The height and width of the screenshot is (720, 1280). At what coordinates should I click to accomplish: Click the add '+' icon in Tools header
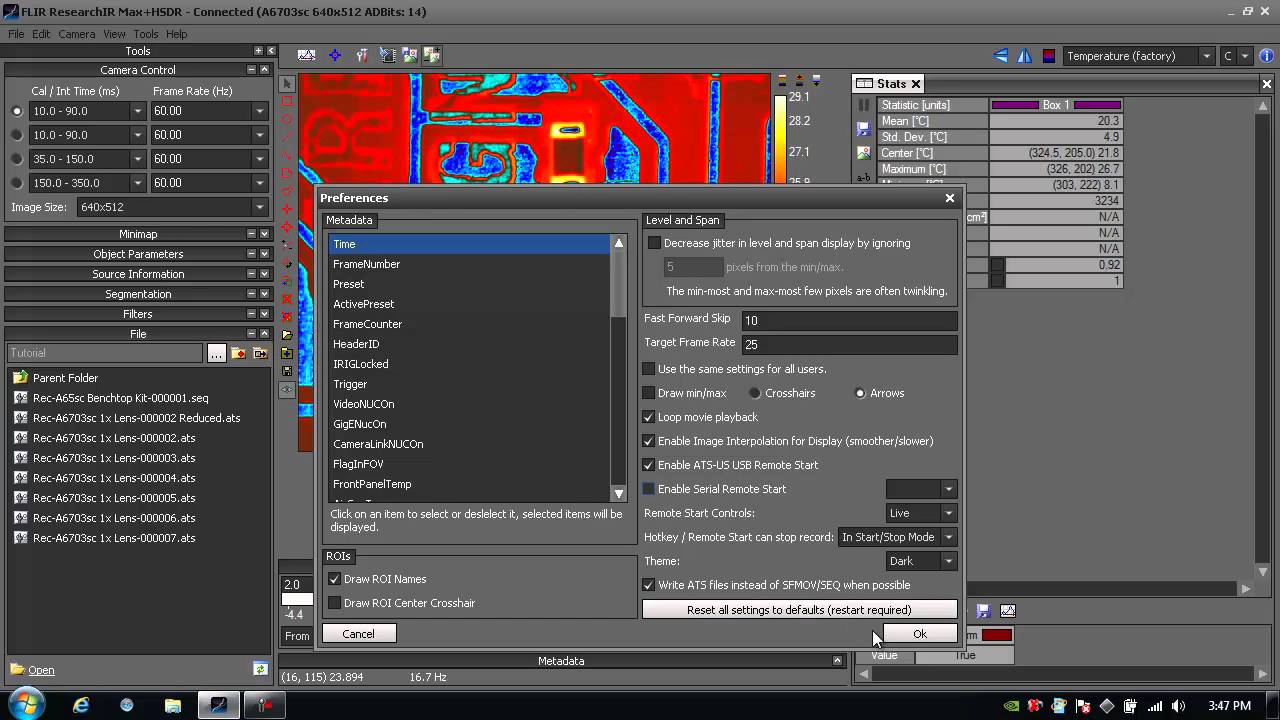click(x=258, y=51)
